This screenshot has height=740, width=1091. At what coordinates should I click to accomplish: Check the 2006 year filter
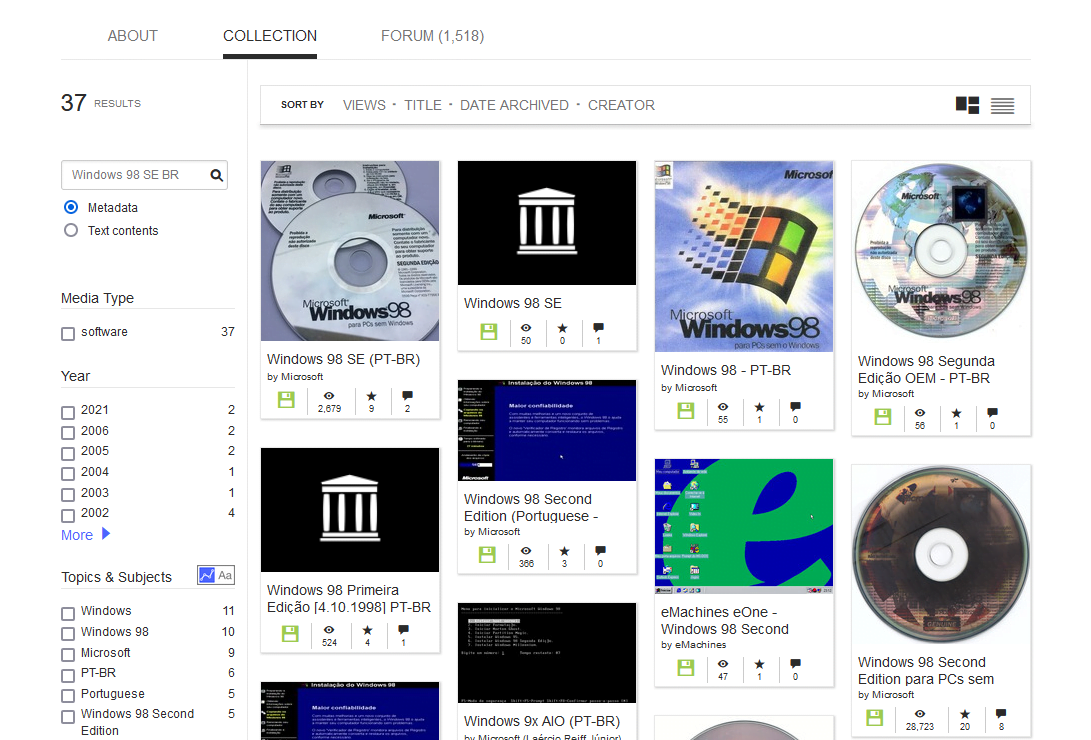tap(68, 433)
